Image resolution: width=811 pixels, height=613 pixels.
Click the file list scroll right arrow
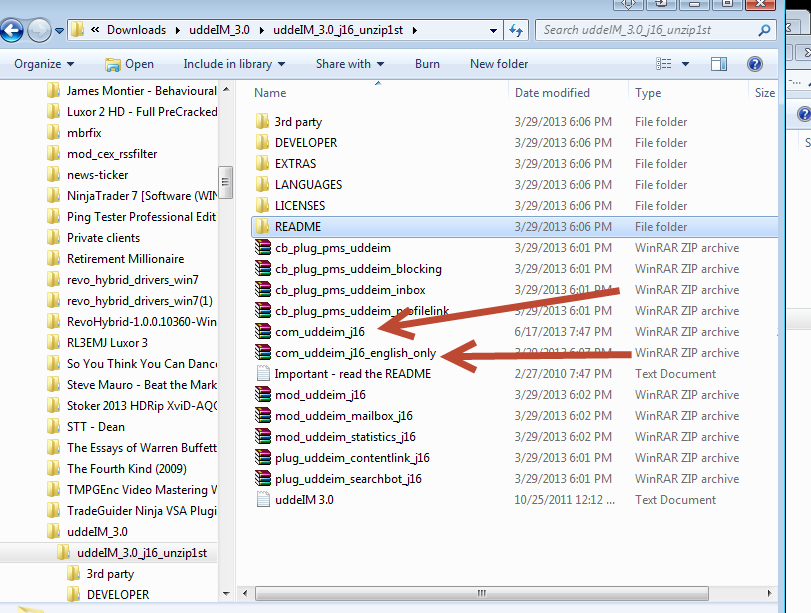(770, 593)
